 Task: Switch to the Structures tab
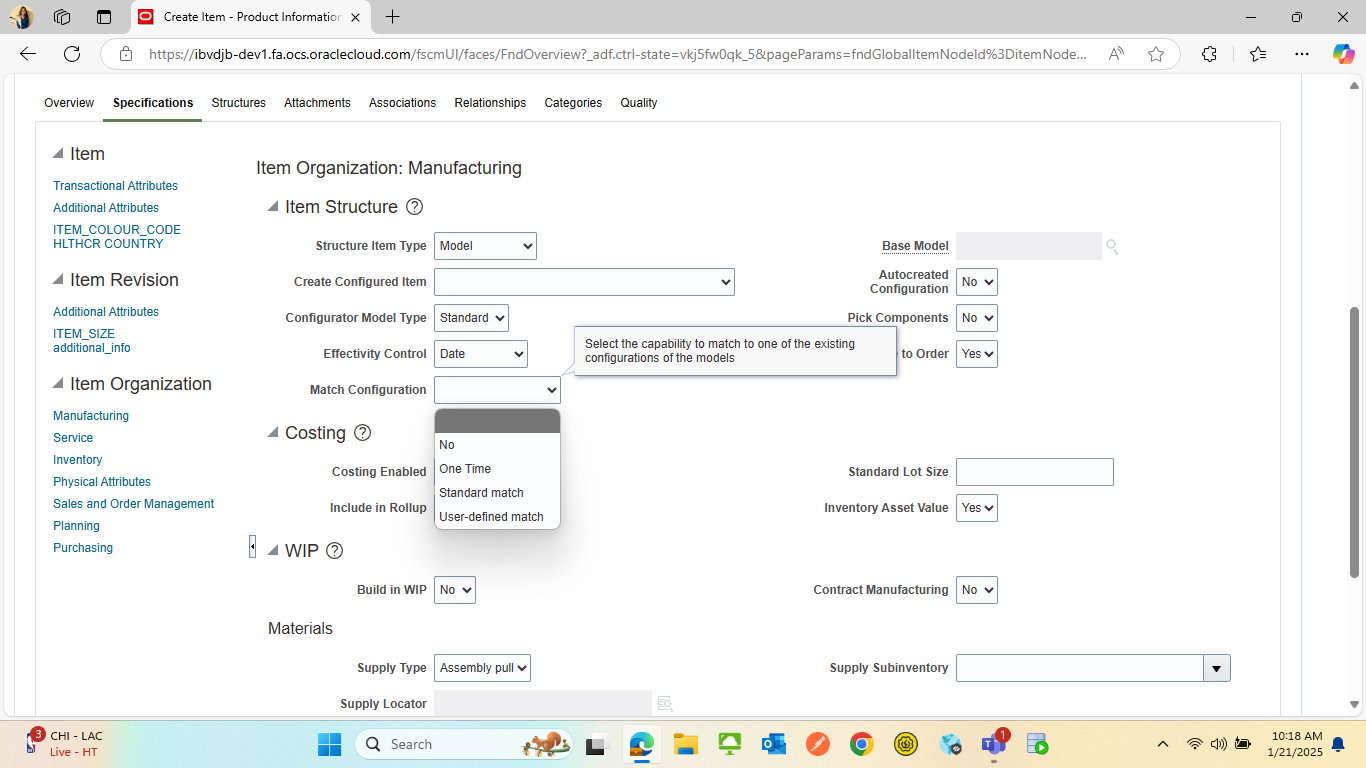click(x=238, y=102)
